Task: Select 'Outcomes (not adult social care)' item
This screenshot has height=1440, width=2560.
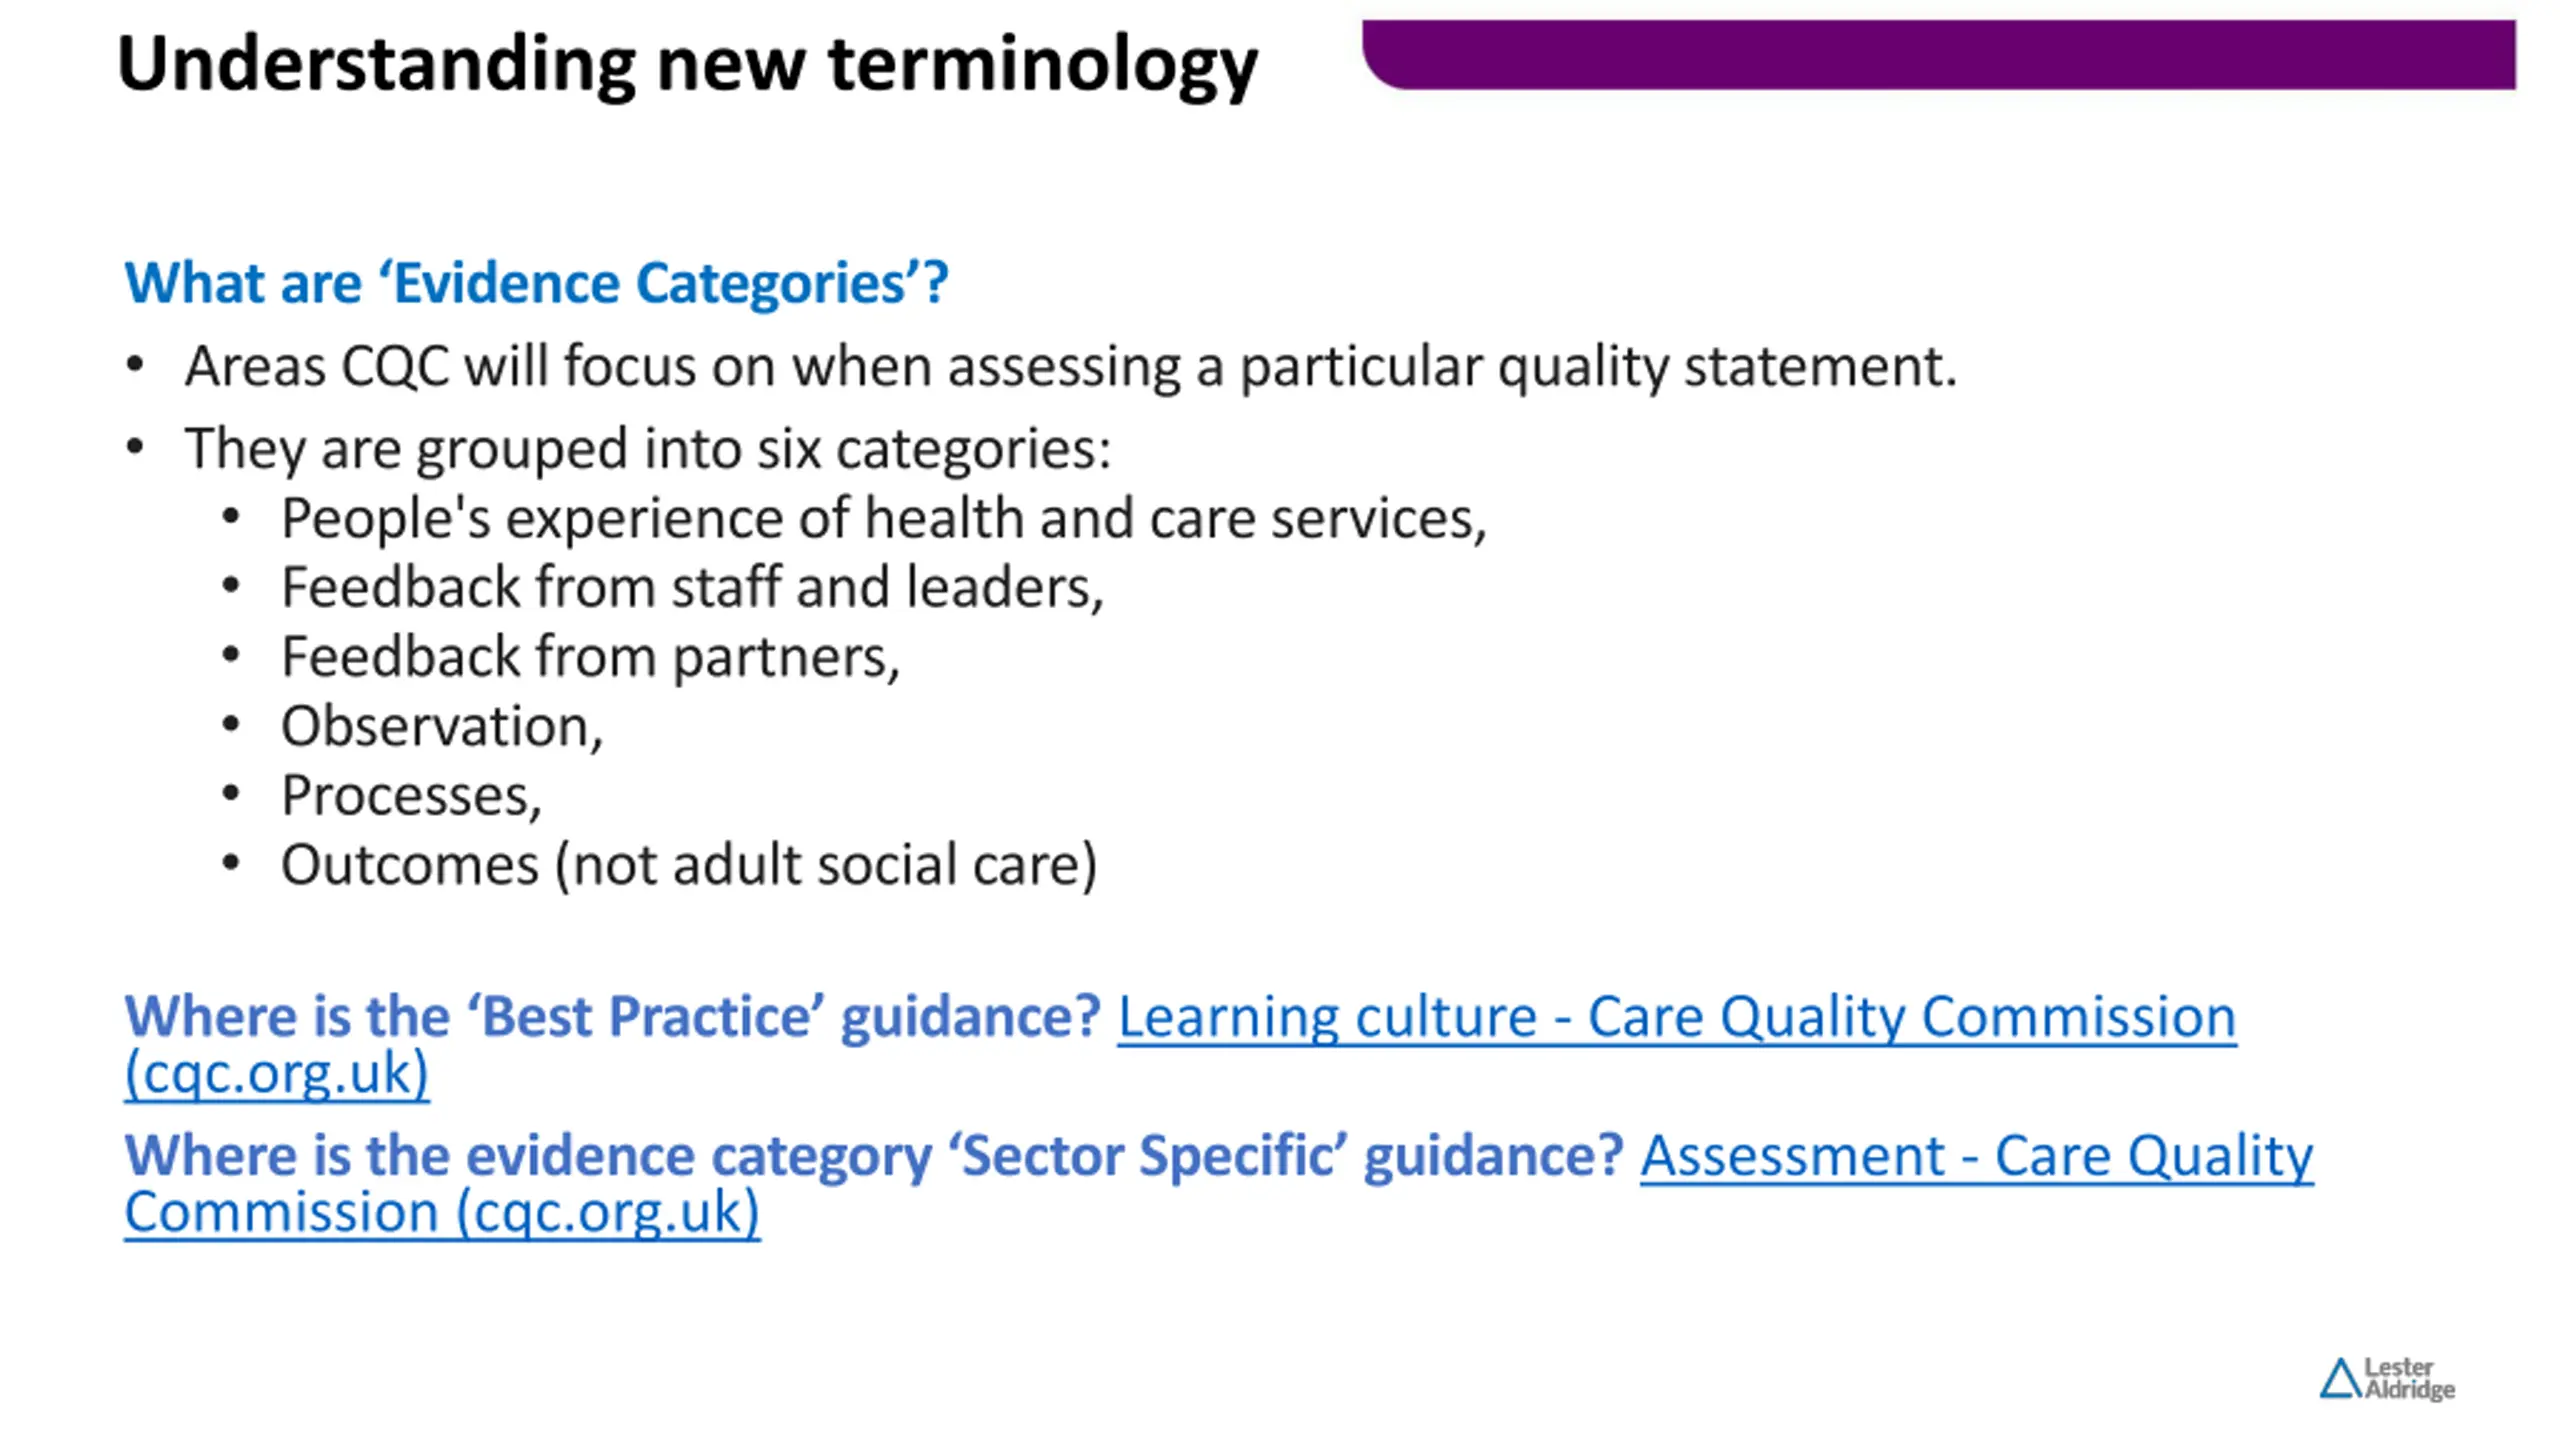Action: [689, 865]
